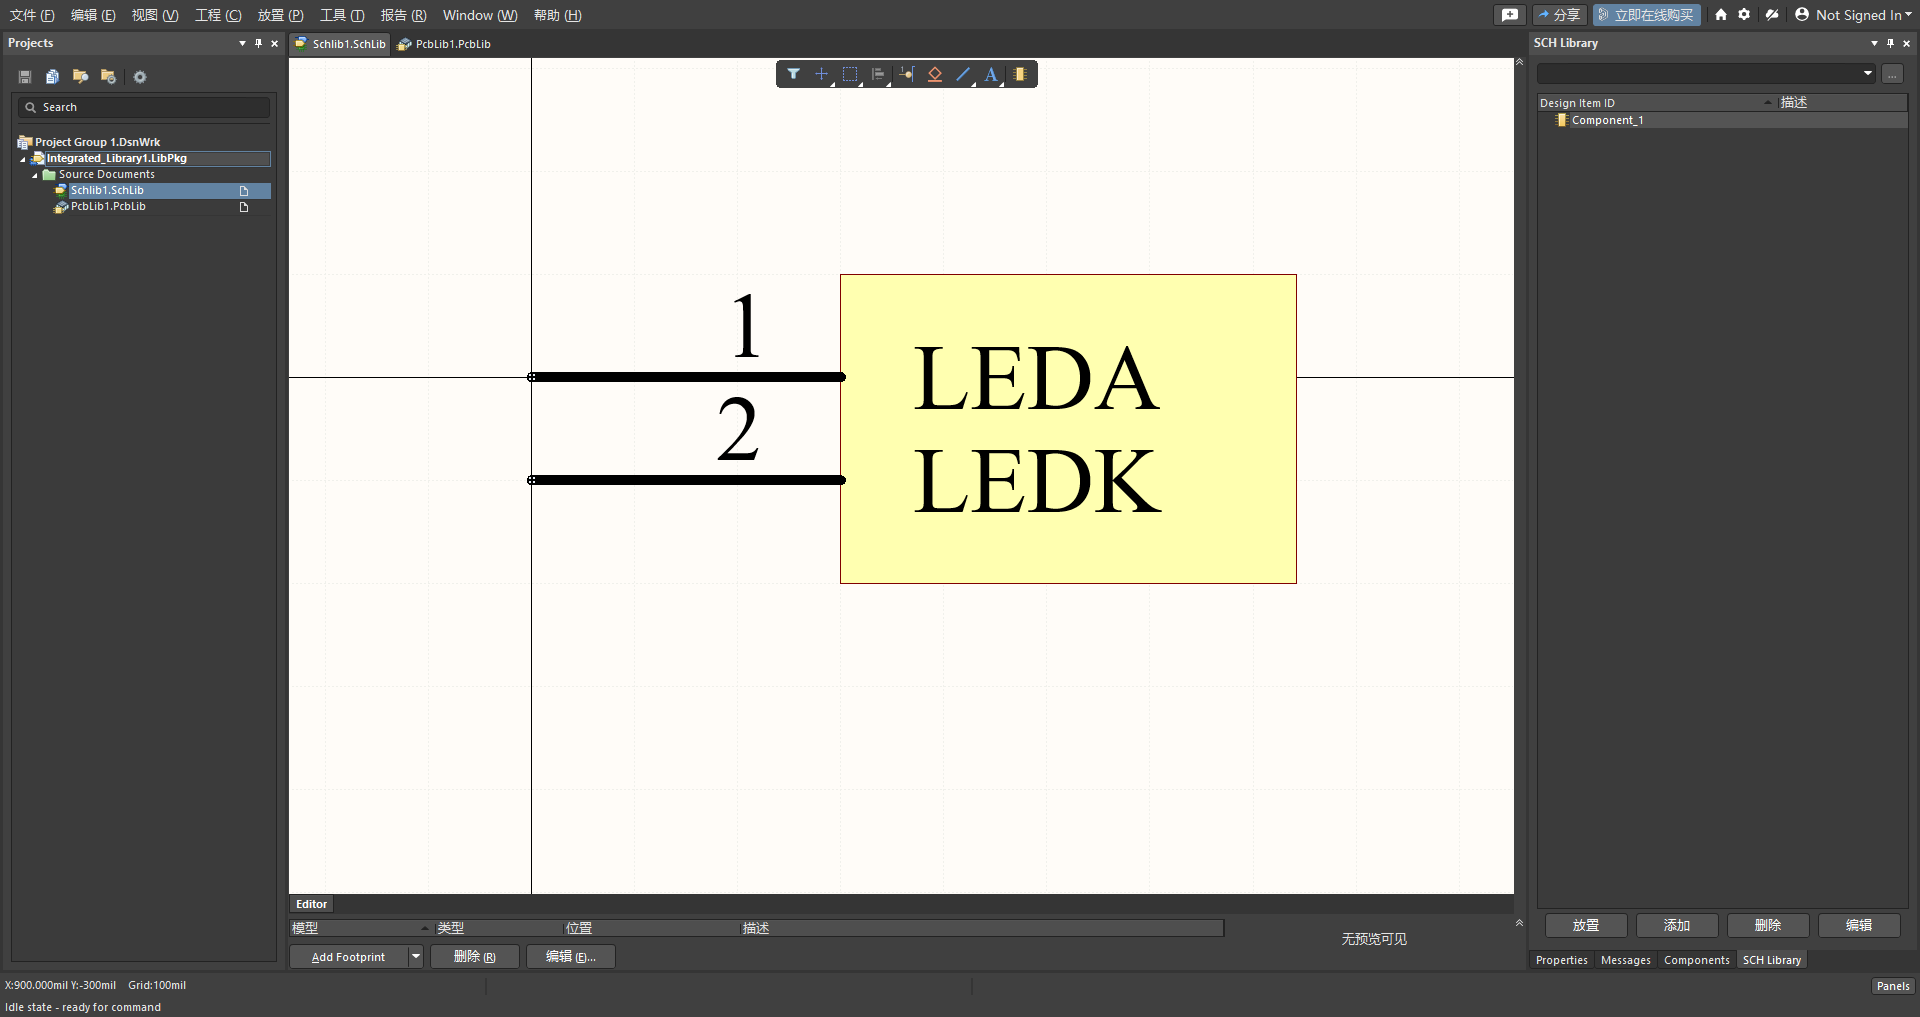
Task: Open the Window (W) menu
Action: (480, 15)
